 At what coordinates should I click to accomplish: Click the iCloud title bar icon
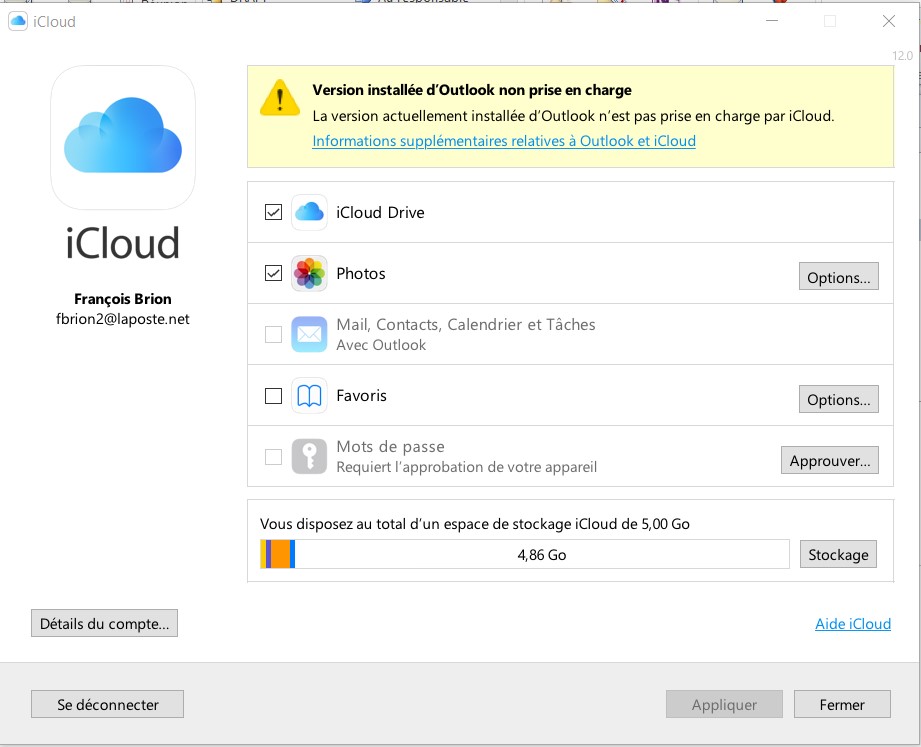pyautogui.click(x=18, y=21)
